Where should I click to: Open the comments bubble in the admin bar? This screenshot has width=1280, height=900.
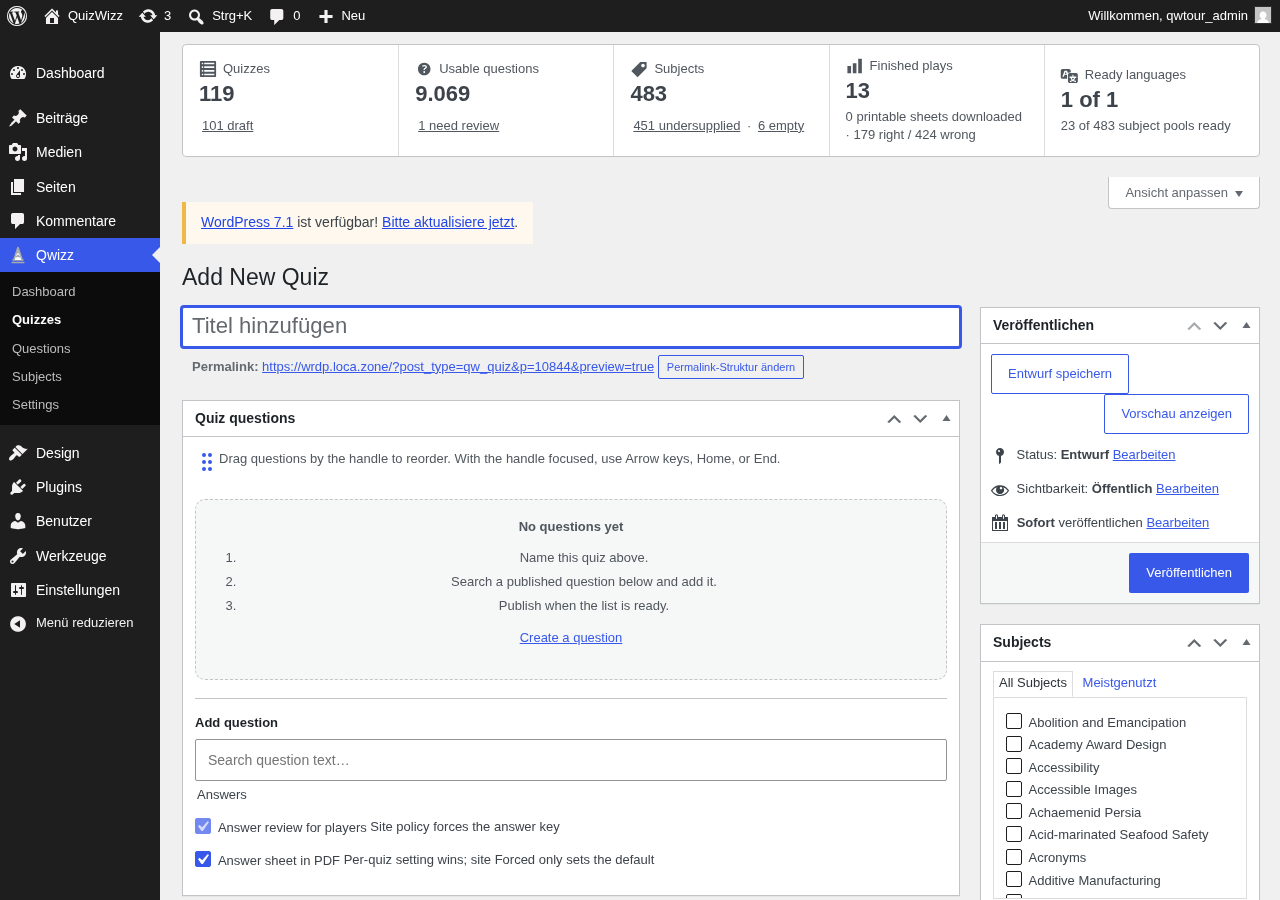tap(277, 16)
